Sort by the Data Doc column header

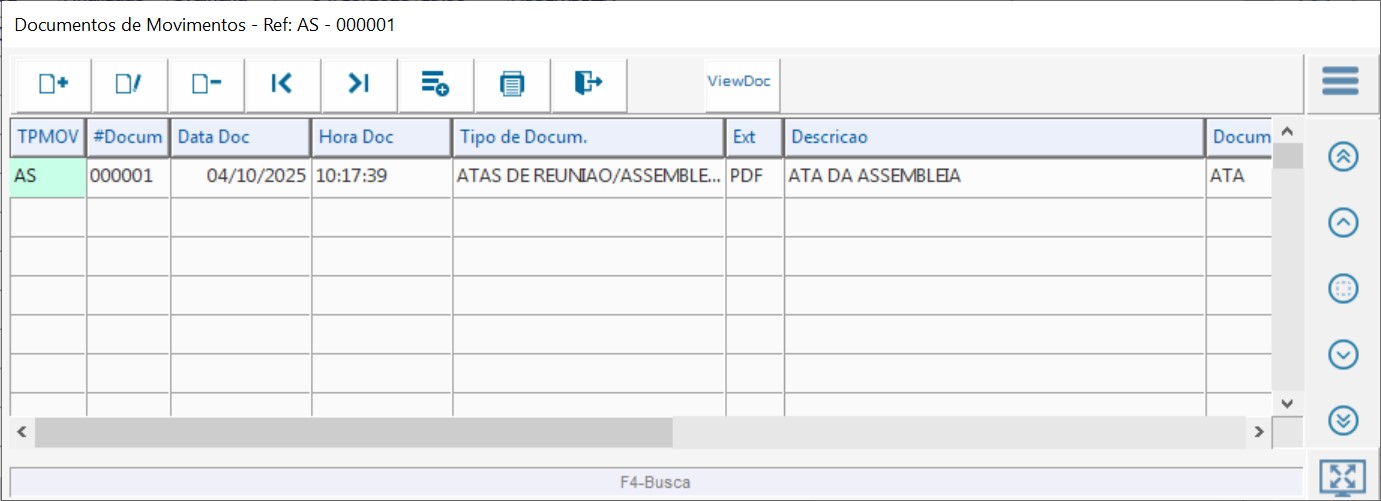240,138
